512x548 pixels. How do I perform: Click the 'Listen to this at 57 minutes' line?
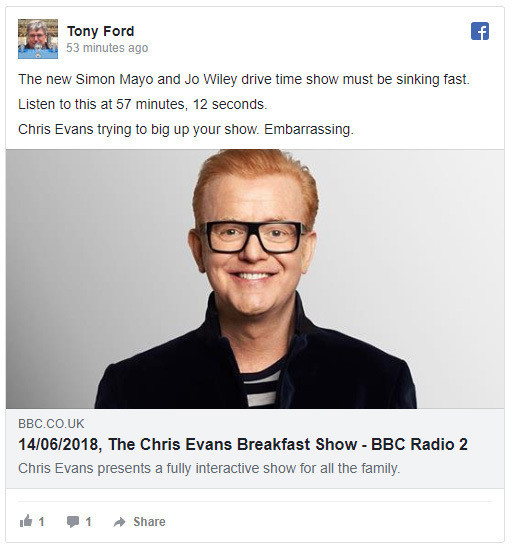143,104
